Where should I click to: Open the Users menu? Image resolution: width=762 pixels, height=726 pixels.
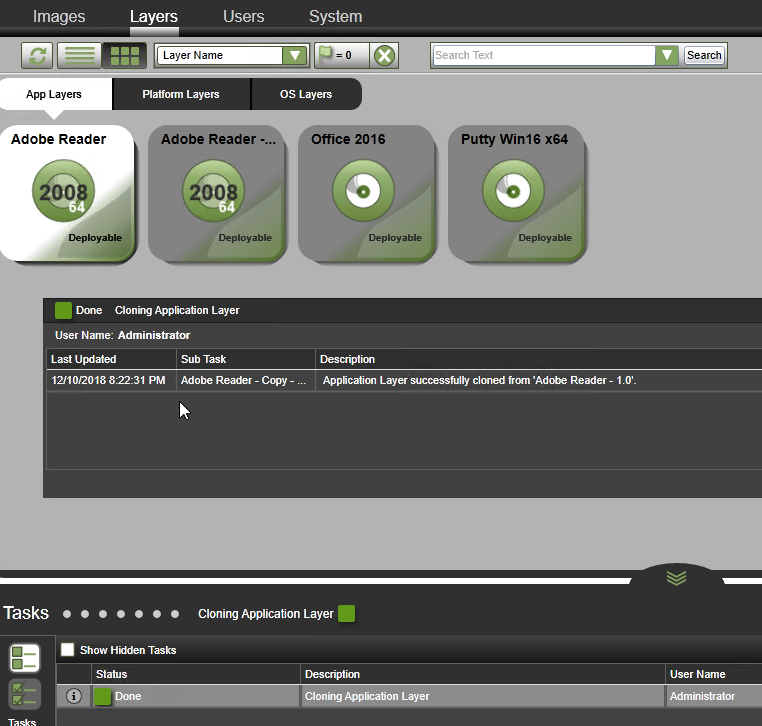[243, 17]
